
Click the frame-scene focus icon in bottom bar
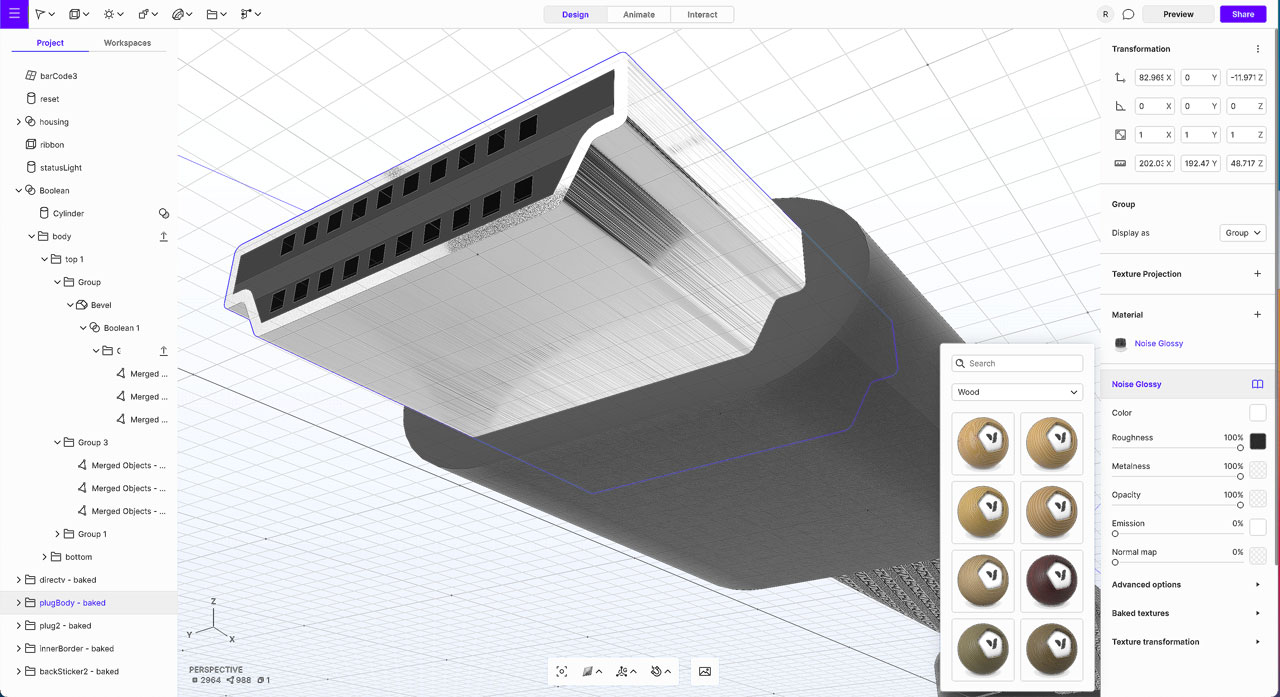tap(562, 672)
